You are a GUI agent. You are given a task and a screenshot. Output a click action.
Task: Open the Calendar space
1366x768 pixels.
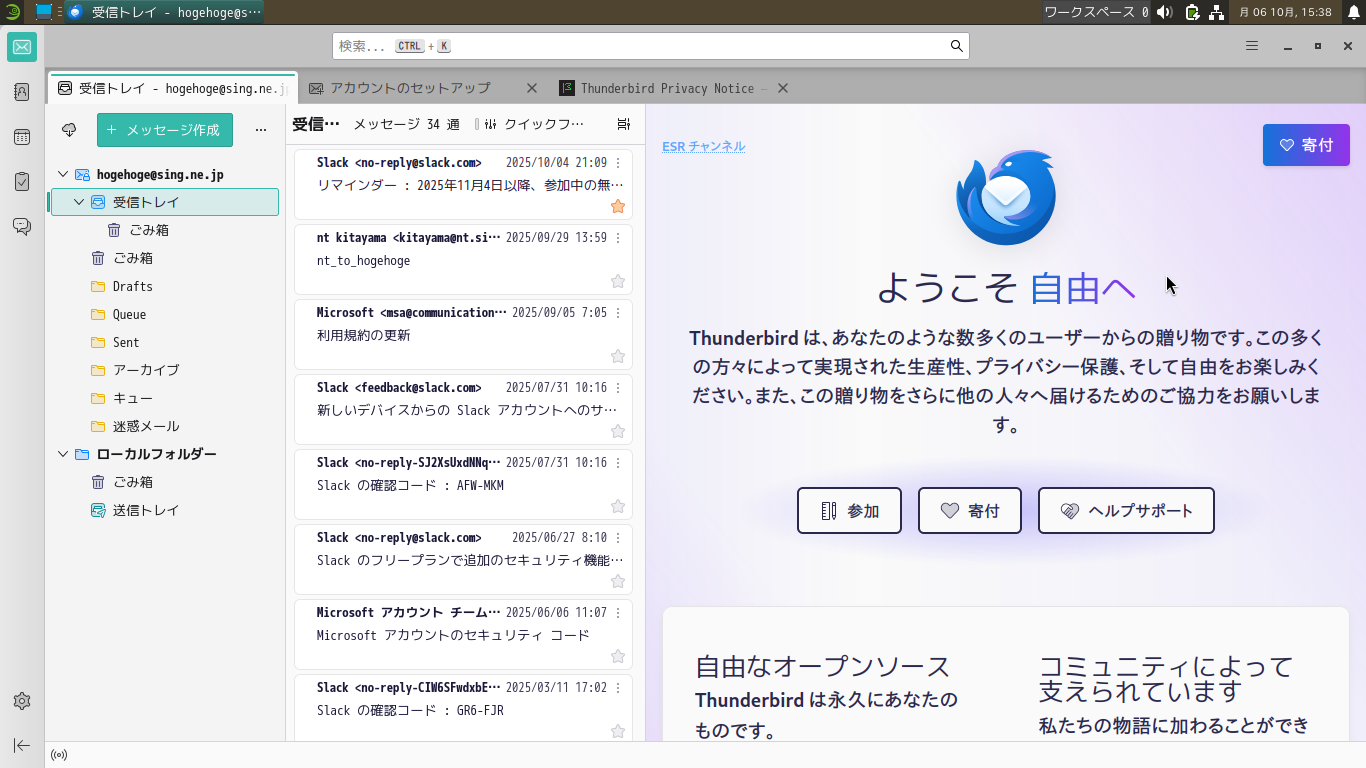22,137
